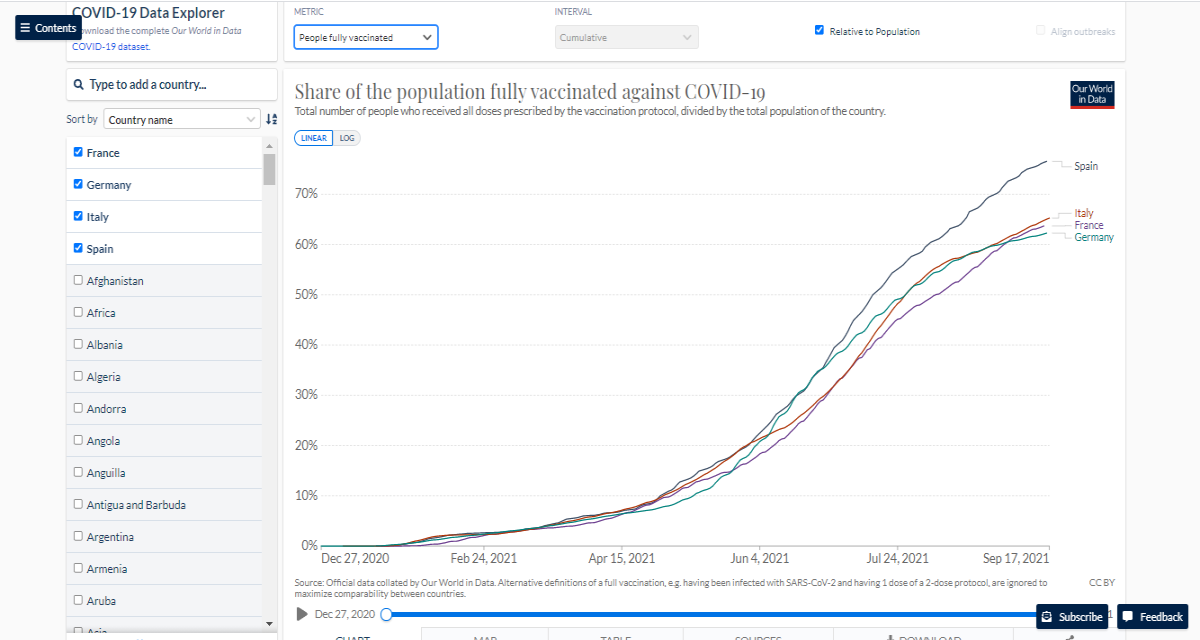Open the Feedback chat button

click(x=1153, y=617)
